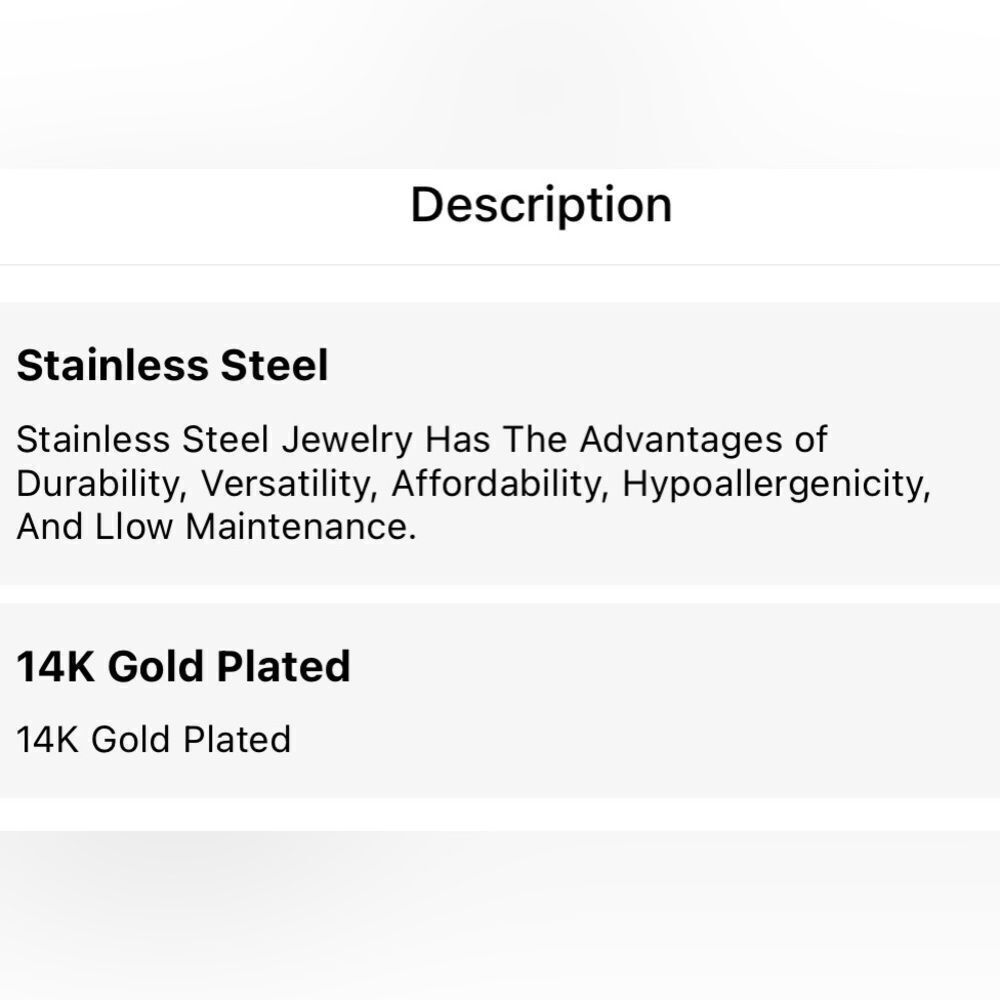Screen dimensions: 1000x1000
Task: Tap the word Affordability in the paragraph
Action: click(497, 484)
